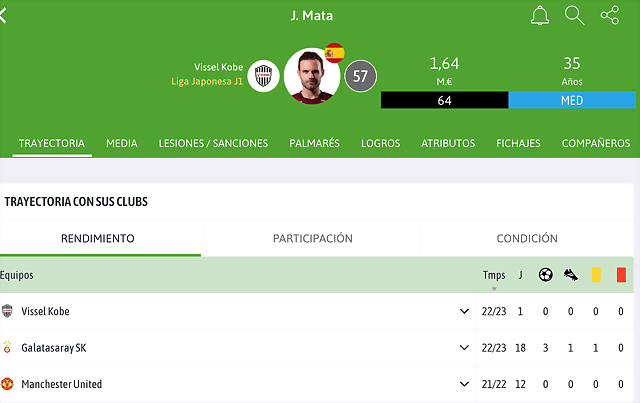Viewport: 640px width, 403px height.
Task: Open the Liga Japonesa J1 link
Action: click(x=207, y=81)
